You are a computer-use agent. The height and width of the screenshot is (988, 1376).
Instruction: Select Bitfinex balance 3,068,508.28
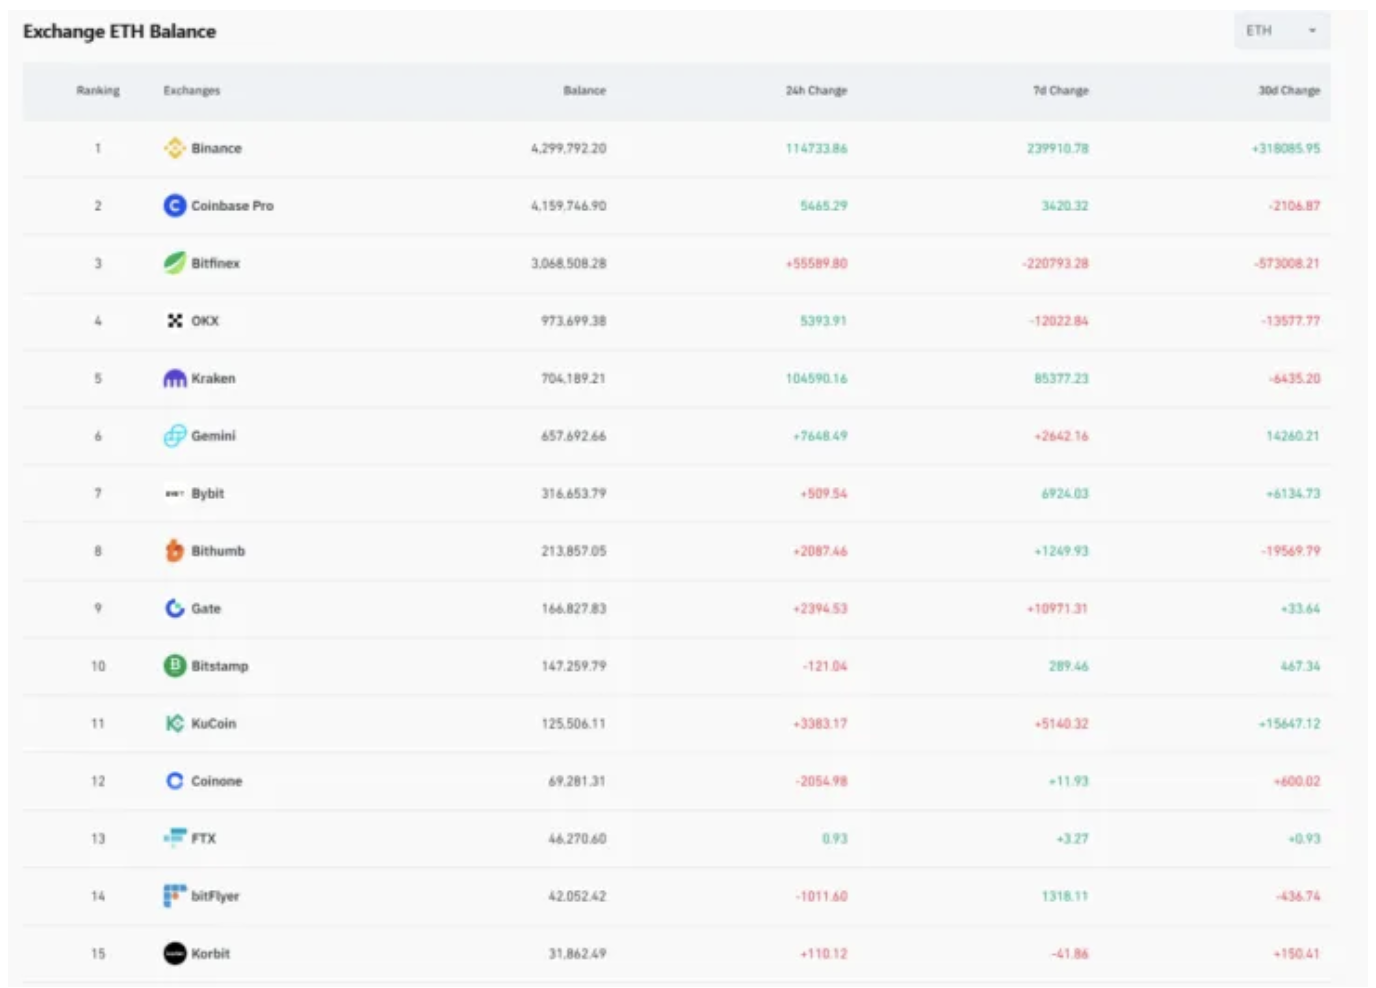[x=569, y=263]
